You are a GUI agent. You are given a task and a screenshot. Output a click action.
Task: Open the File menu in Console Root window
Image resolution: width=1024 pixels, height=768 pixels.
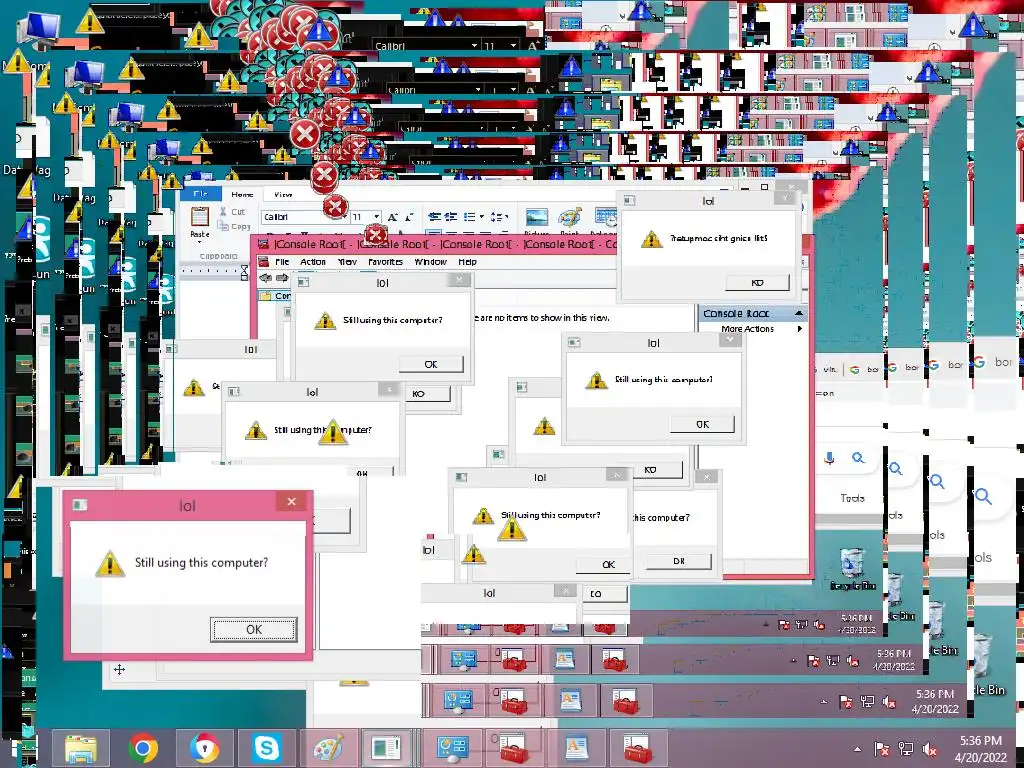coord(281,261)
